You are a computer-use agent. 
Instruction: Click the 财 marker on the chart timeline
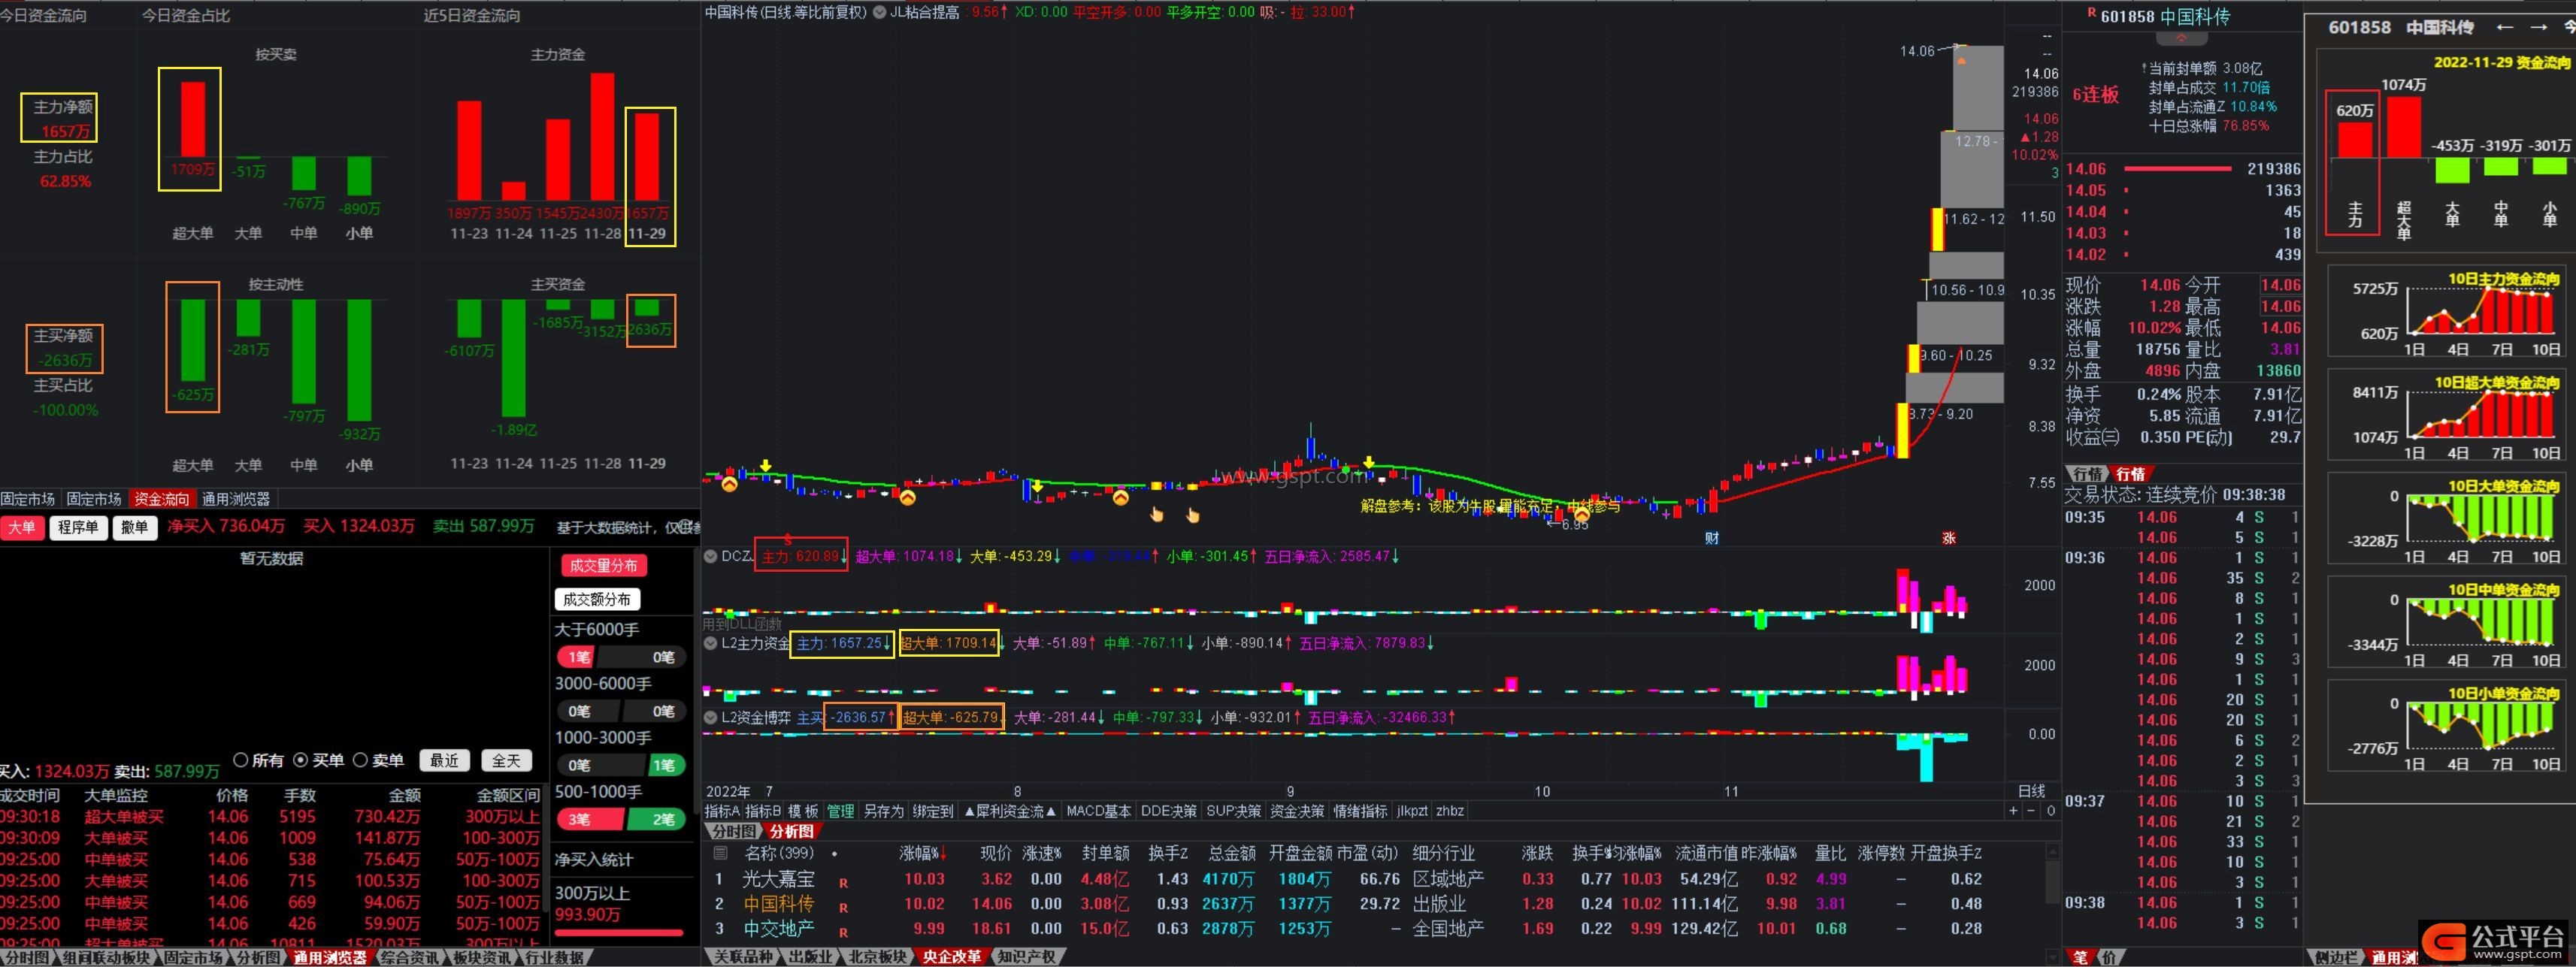point(1712,538)
